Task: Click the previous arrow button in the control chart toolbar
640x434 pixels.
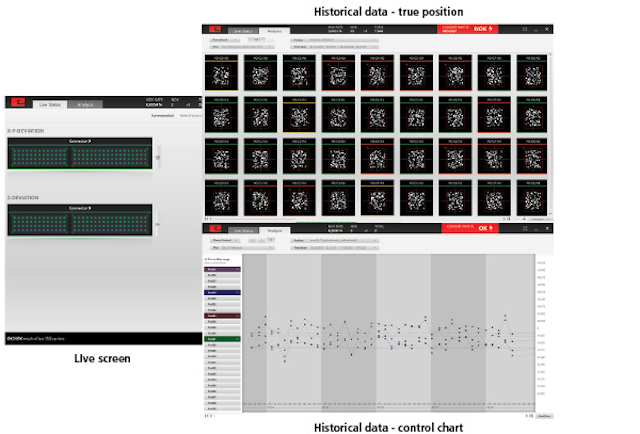Action: (253, 240)
